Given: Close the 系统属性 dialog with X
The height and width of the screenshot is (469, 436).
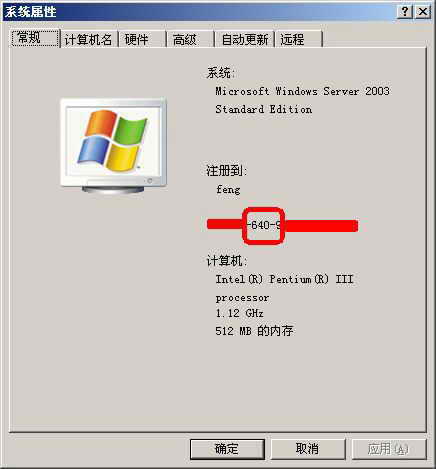Looking at the screenshot, I should click(x=423, y=12).
